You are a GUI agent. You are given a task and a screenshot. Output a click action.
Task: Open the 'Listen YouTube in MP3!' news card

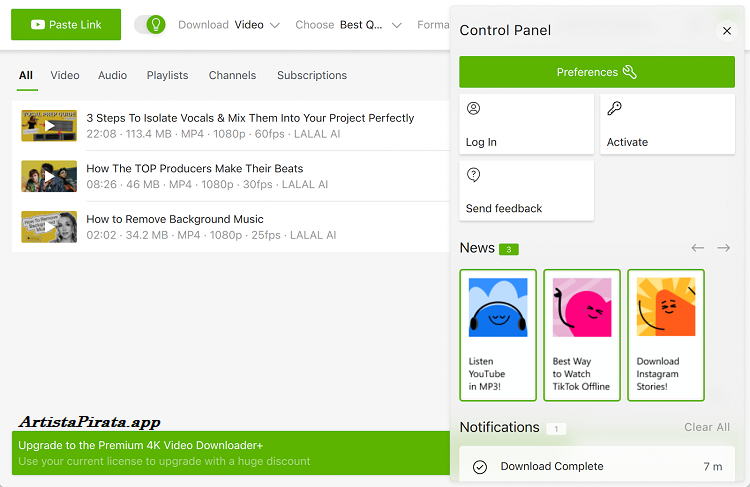pyautogui.click(x=498, y=335)
